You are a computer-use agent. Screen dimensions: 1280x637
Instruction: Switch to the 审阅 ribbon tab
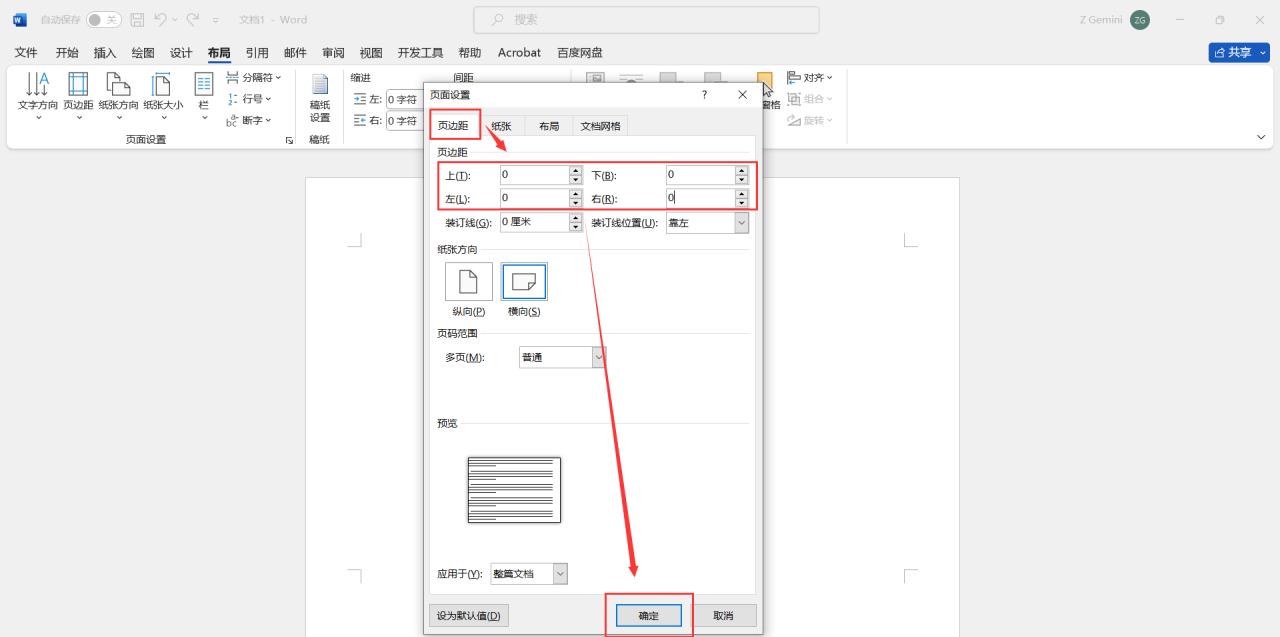tap(333, 52)
